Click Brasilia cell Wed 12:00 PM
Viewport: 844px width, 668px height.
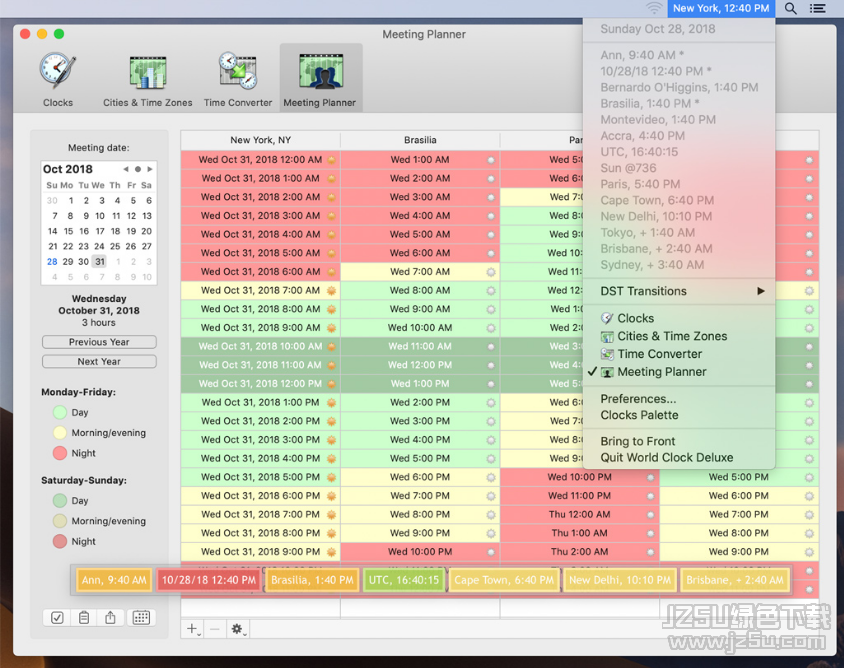(420, 365)
